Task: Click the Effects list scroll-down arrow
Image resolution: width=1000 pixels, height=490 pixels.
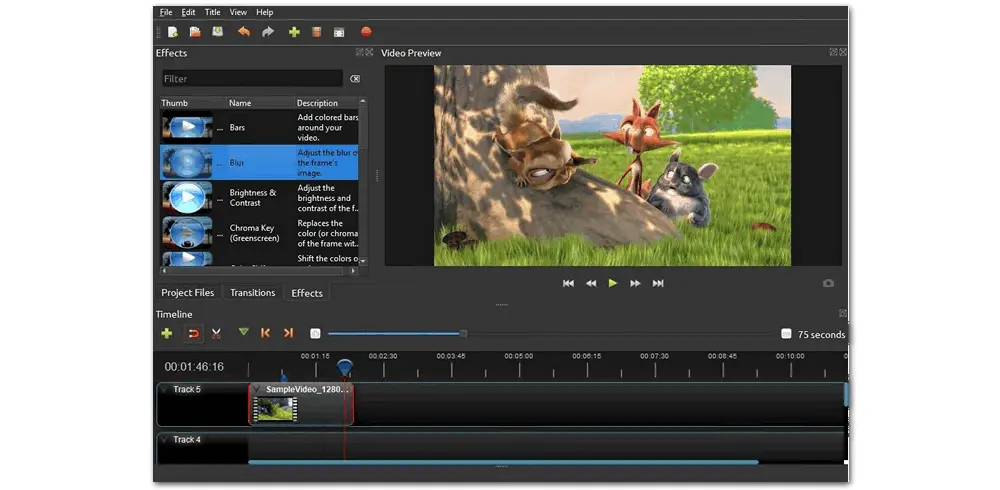Action: 363,262
